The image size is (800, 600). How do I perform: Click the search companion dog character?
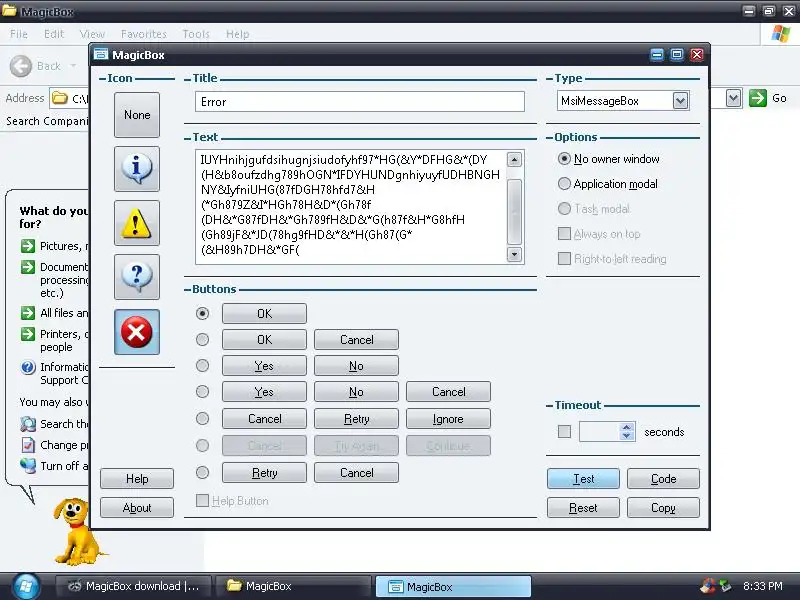77,531
